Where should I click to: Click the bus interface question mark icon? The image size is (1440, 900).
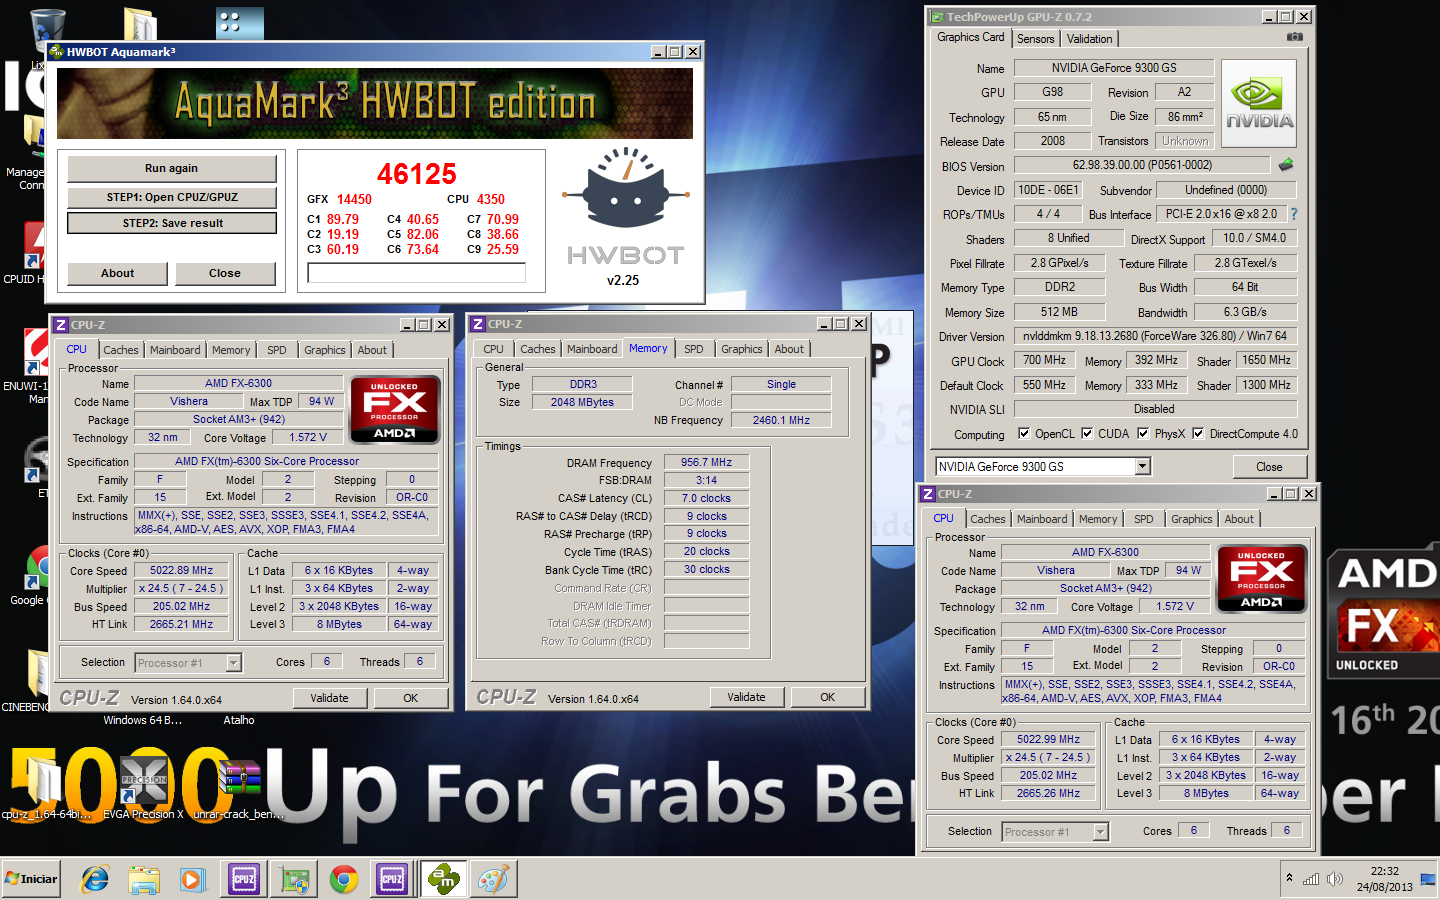click(1294, 214)
